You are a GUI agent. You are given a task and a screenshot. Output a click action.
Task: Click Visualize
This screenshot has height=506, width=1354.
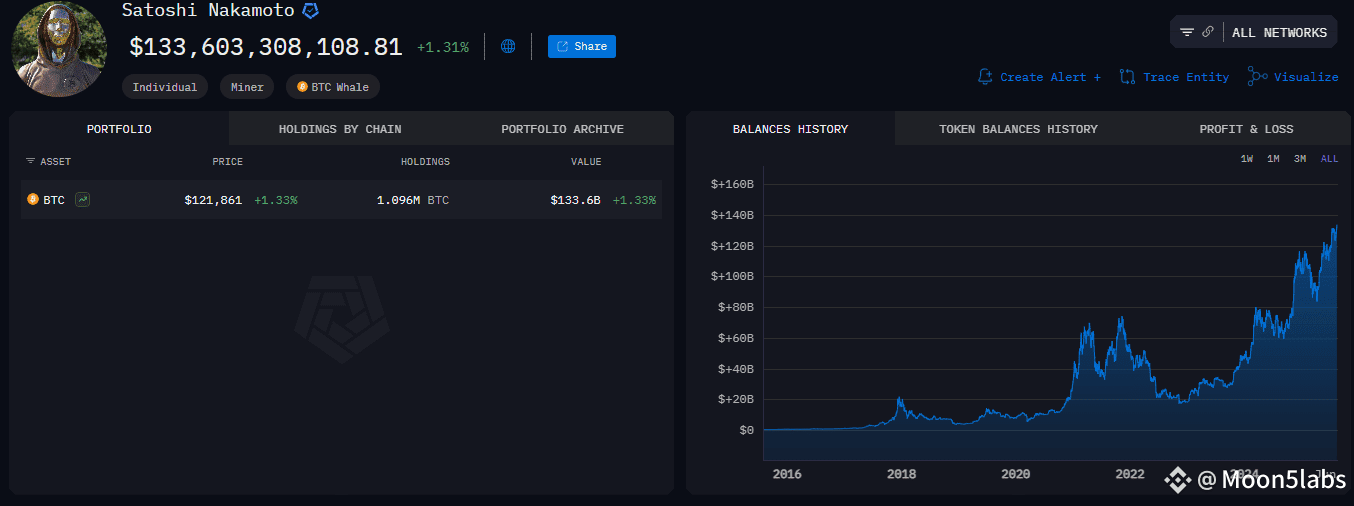1293,77
